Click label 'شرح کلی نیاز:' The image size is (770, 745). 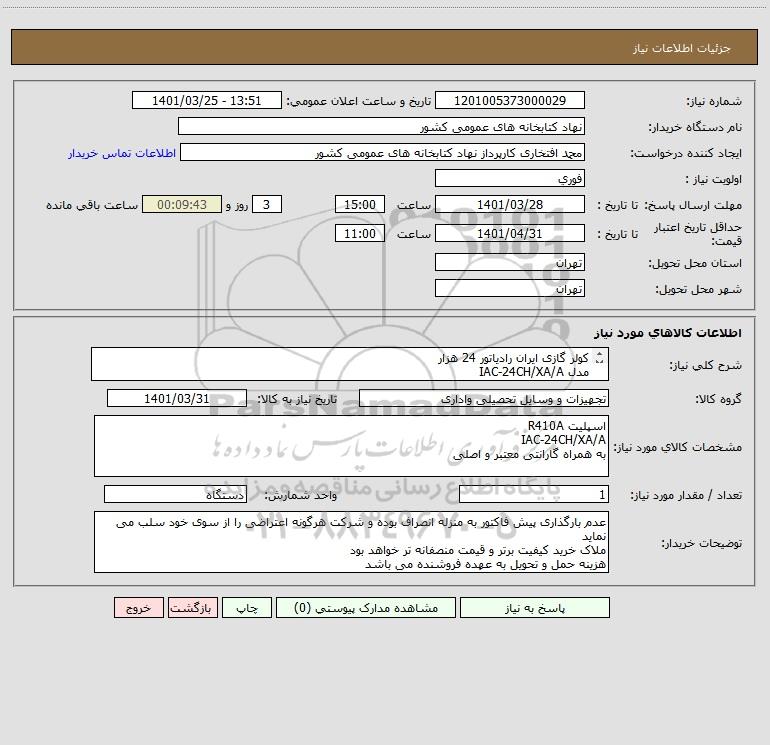tap(706, 365)
